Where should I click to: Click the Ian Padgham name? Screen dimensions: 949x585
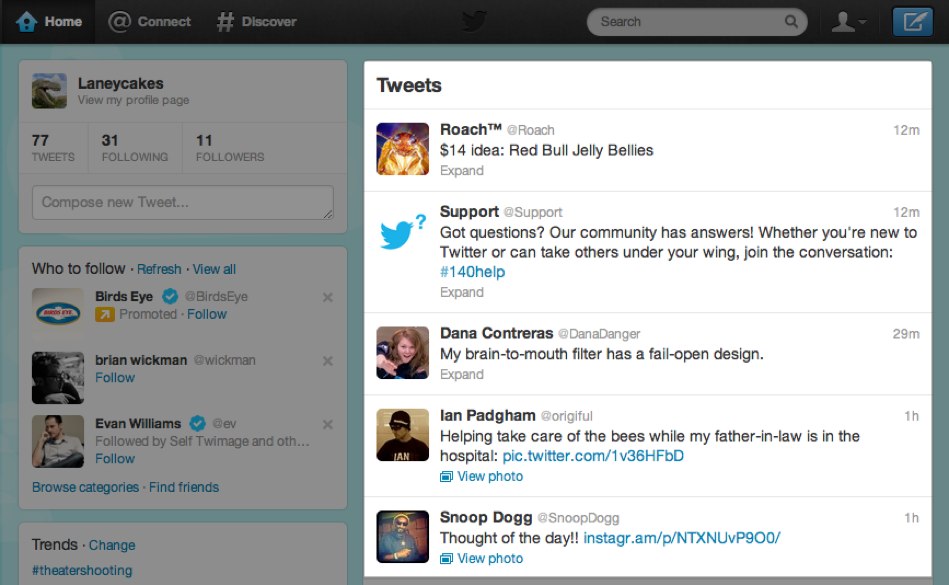pos(488,416)
